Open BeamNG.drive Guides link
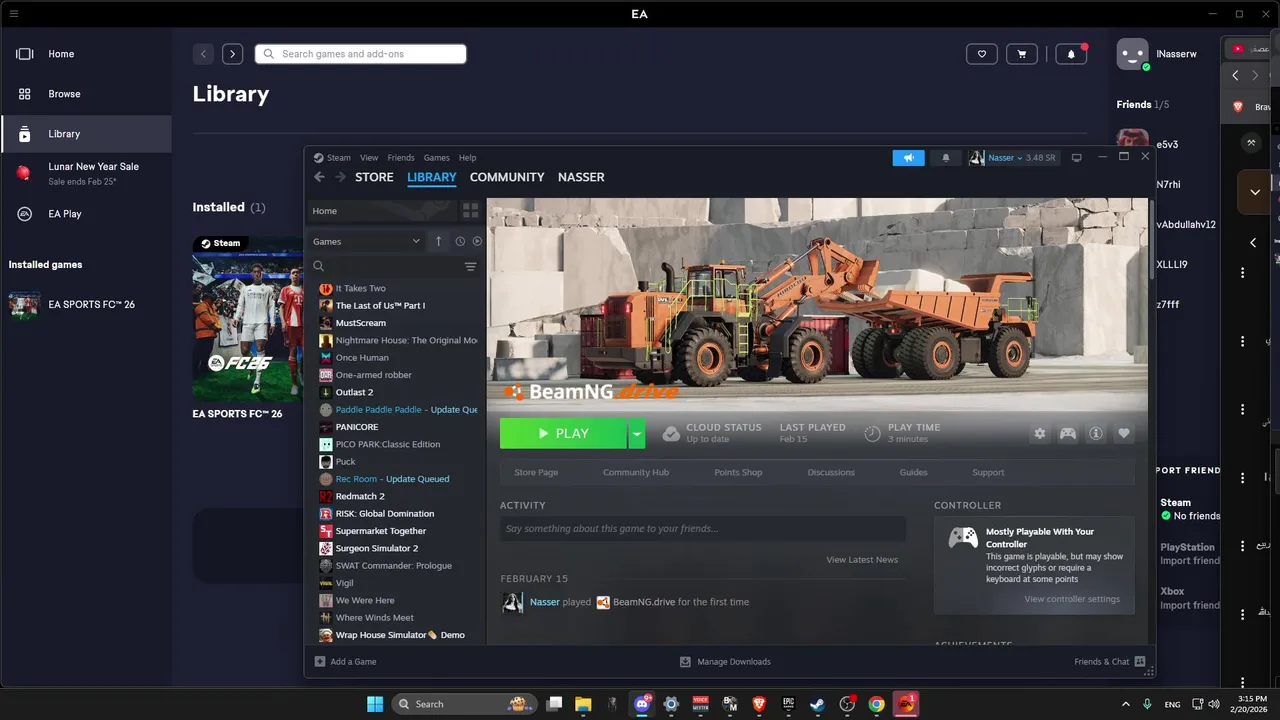The height and width of the screenshot is (720, 1280). pyautogui.click(x=913, y=472)
